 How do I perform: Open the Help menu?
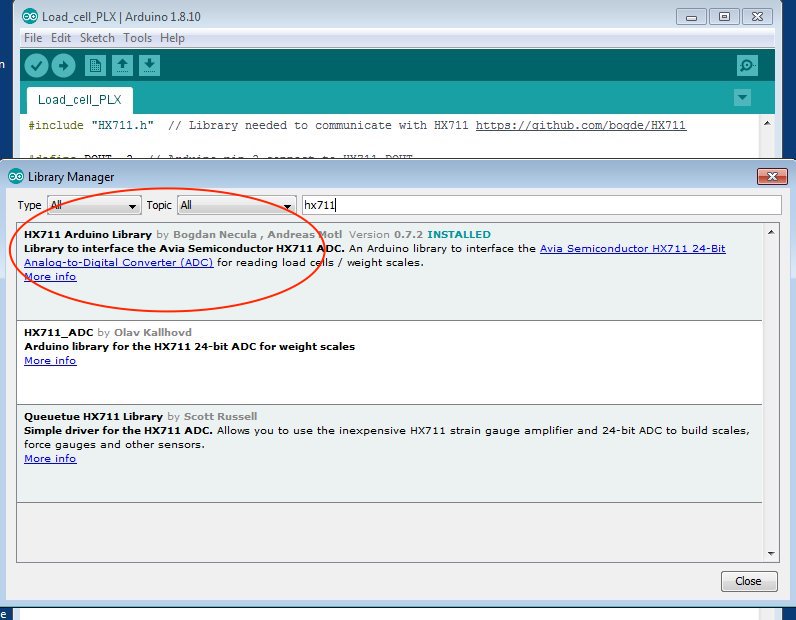click(172, 38)
